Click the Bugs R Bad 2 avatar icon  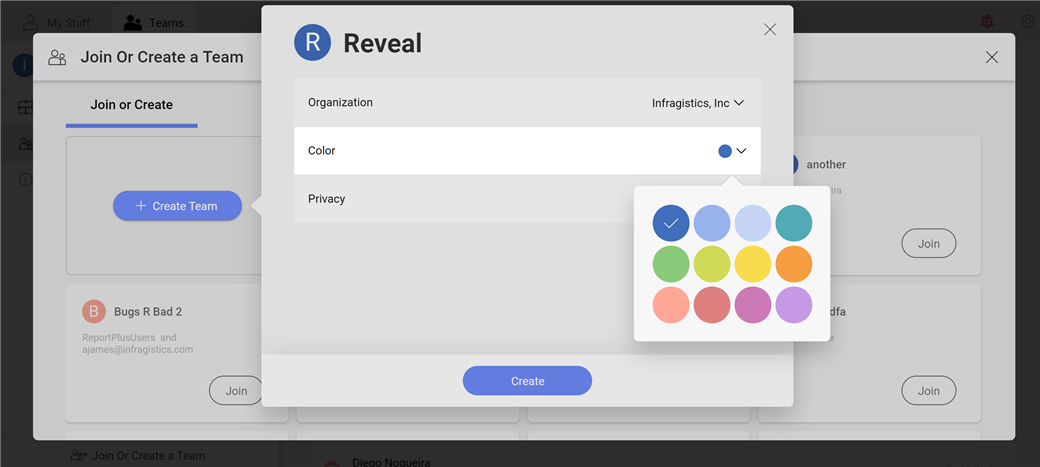94,312
